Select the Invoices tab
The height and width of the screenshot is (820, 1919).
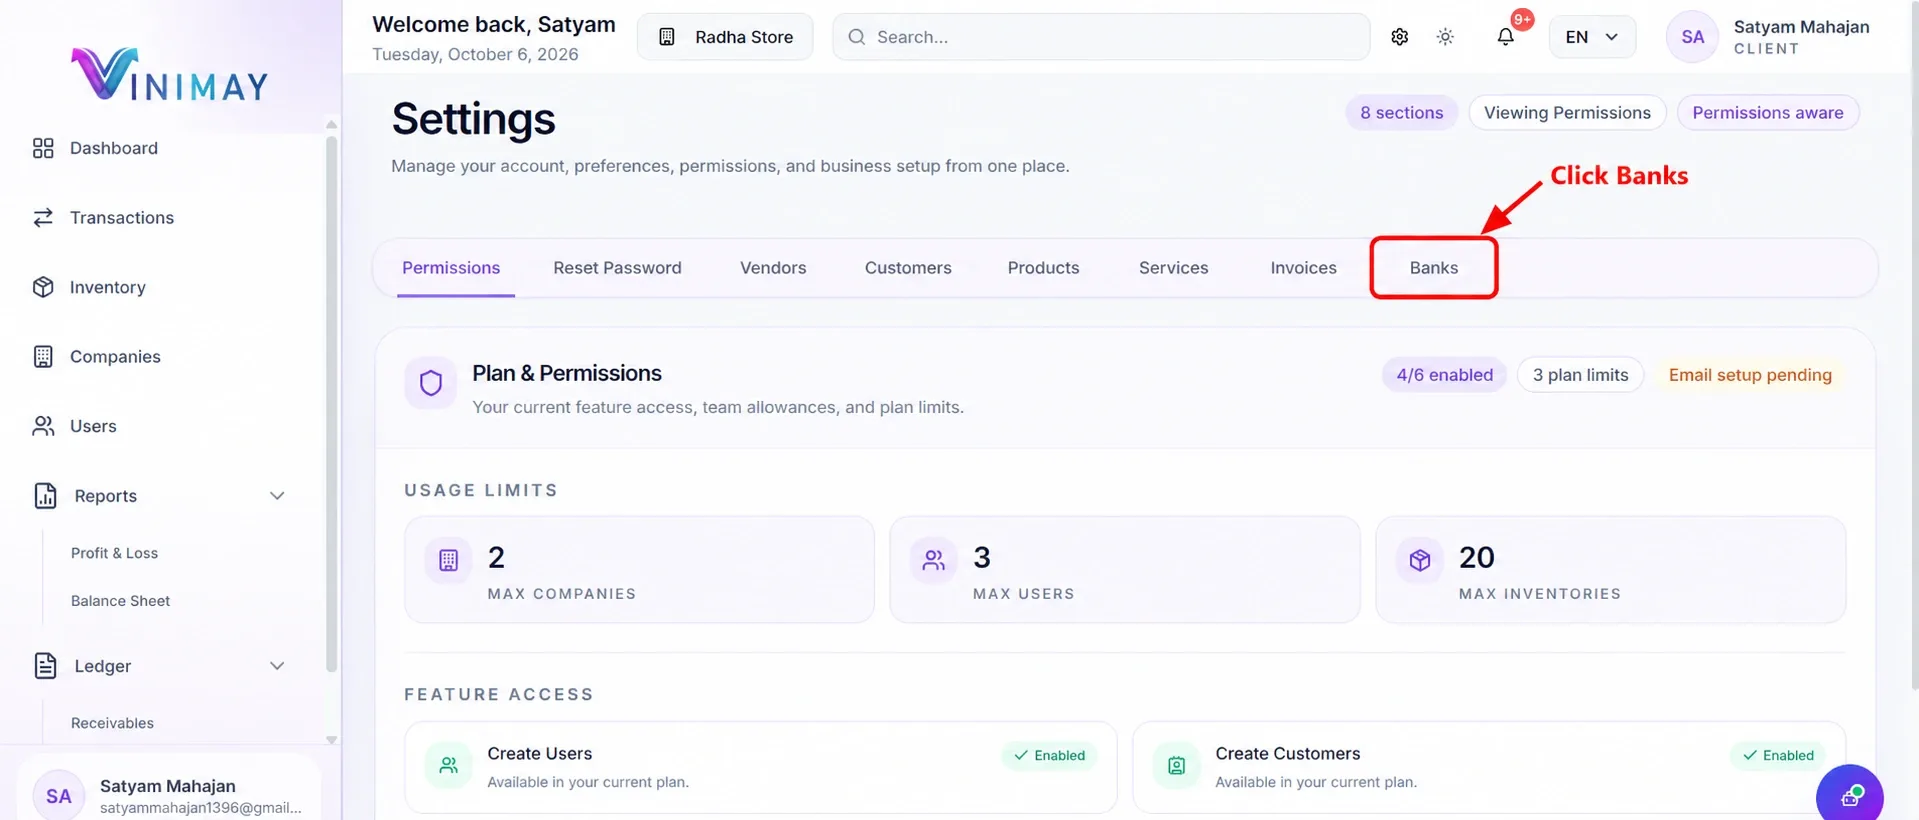pos(1303,268)
